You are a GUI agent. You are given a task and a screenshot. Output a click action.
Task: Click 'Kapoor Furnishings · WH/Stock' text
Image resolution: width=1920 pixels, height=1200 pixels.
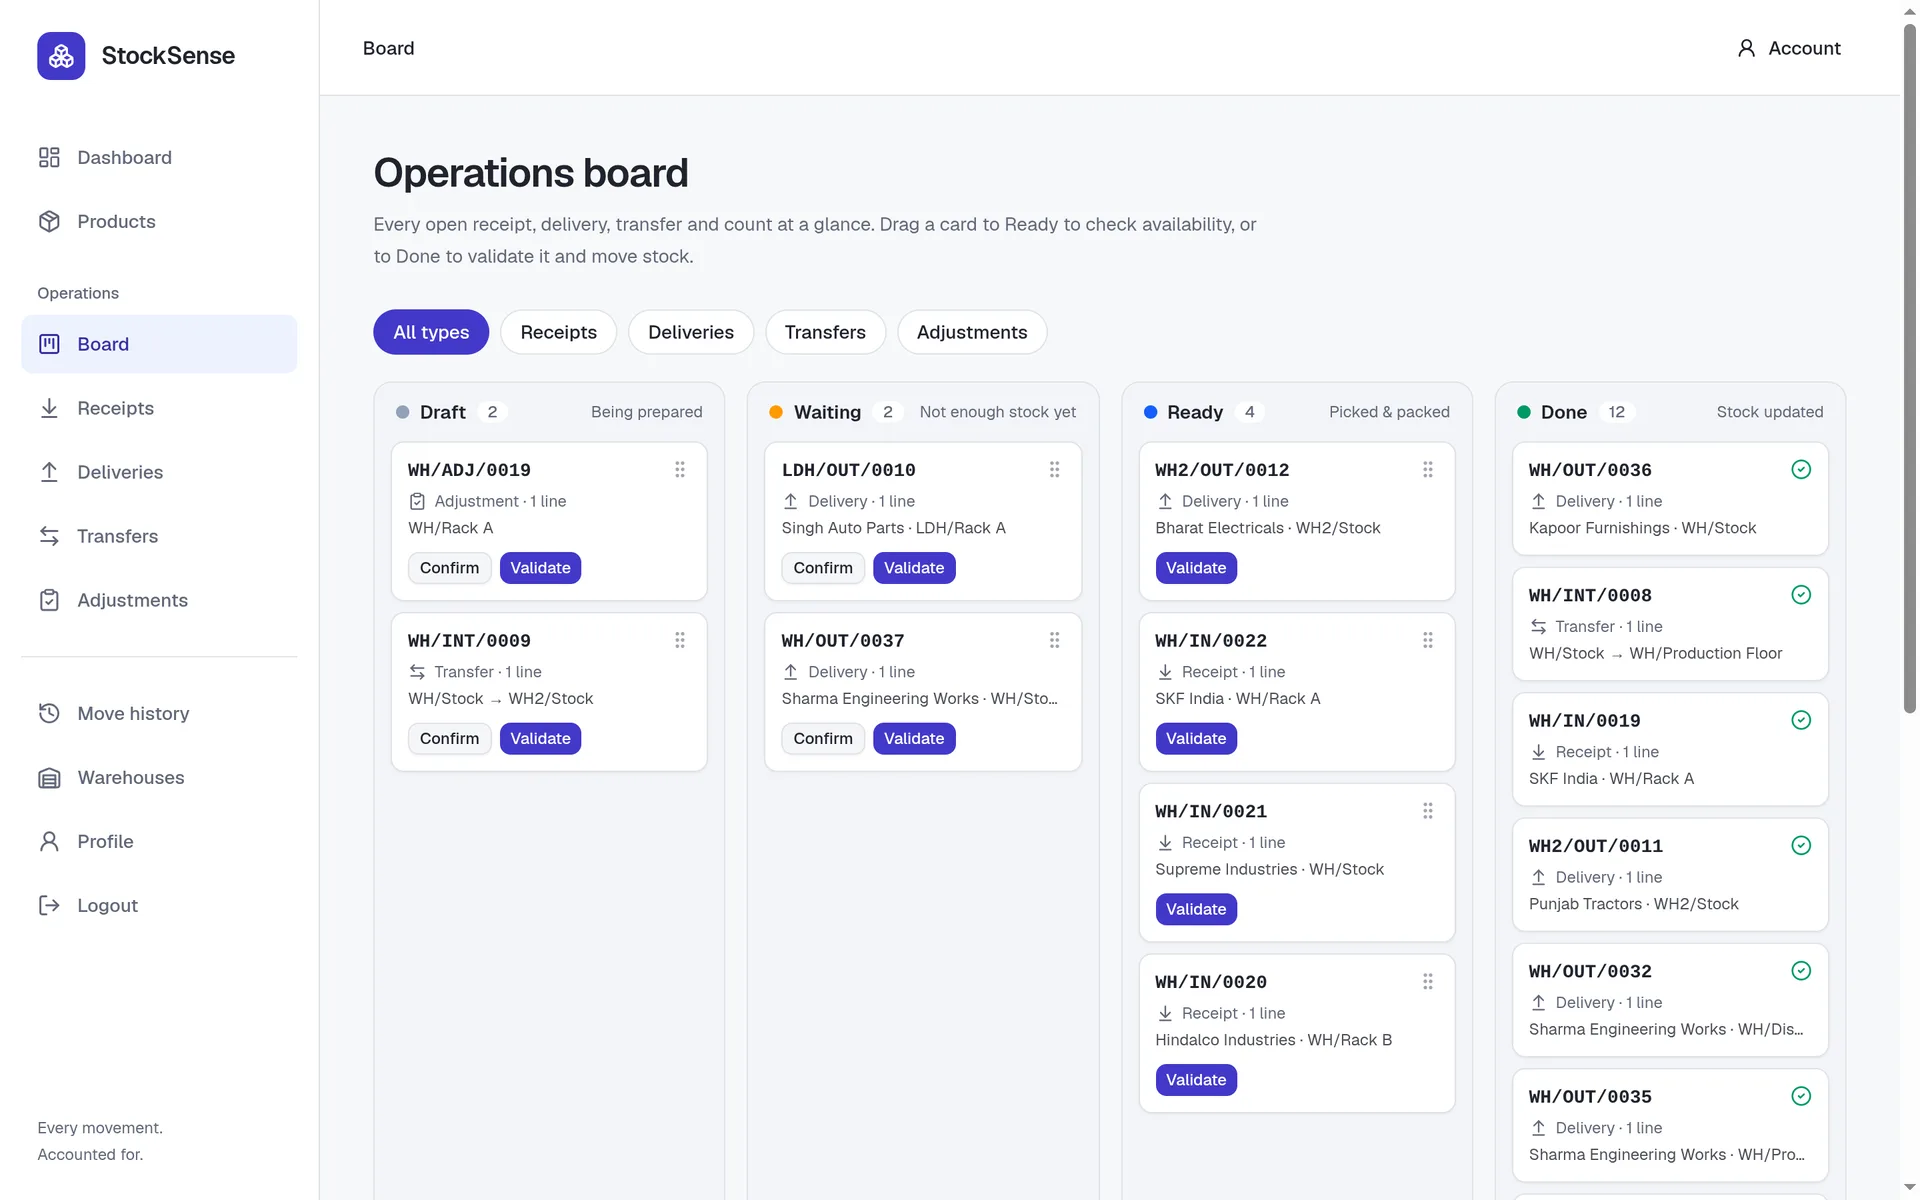point(1642,528)
